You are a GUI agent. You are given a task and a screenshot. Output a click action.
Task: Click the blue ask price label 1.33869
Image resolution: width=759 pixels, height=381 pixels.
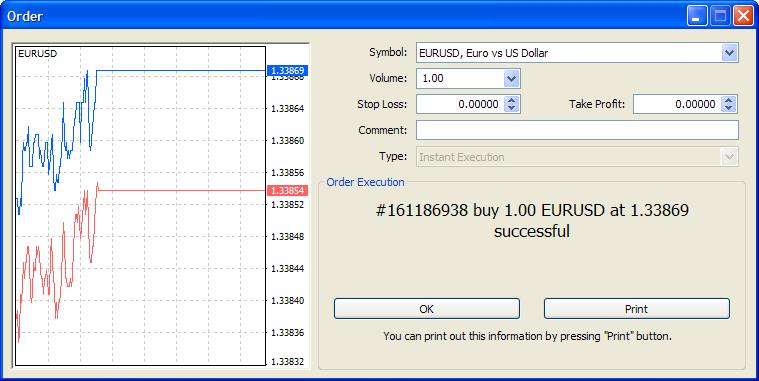point(288,71)
